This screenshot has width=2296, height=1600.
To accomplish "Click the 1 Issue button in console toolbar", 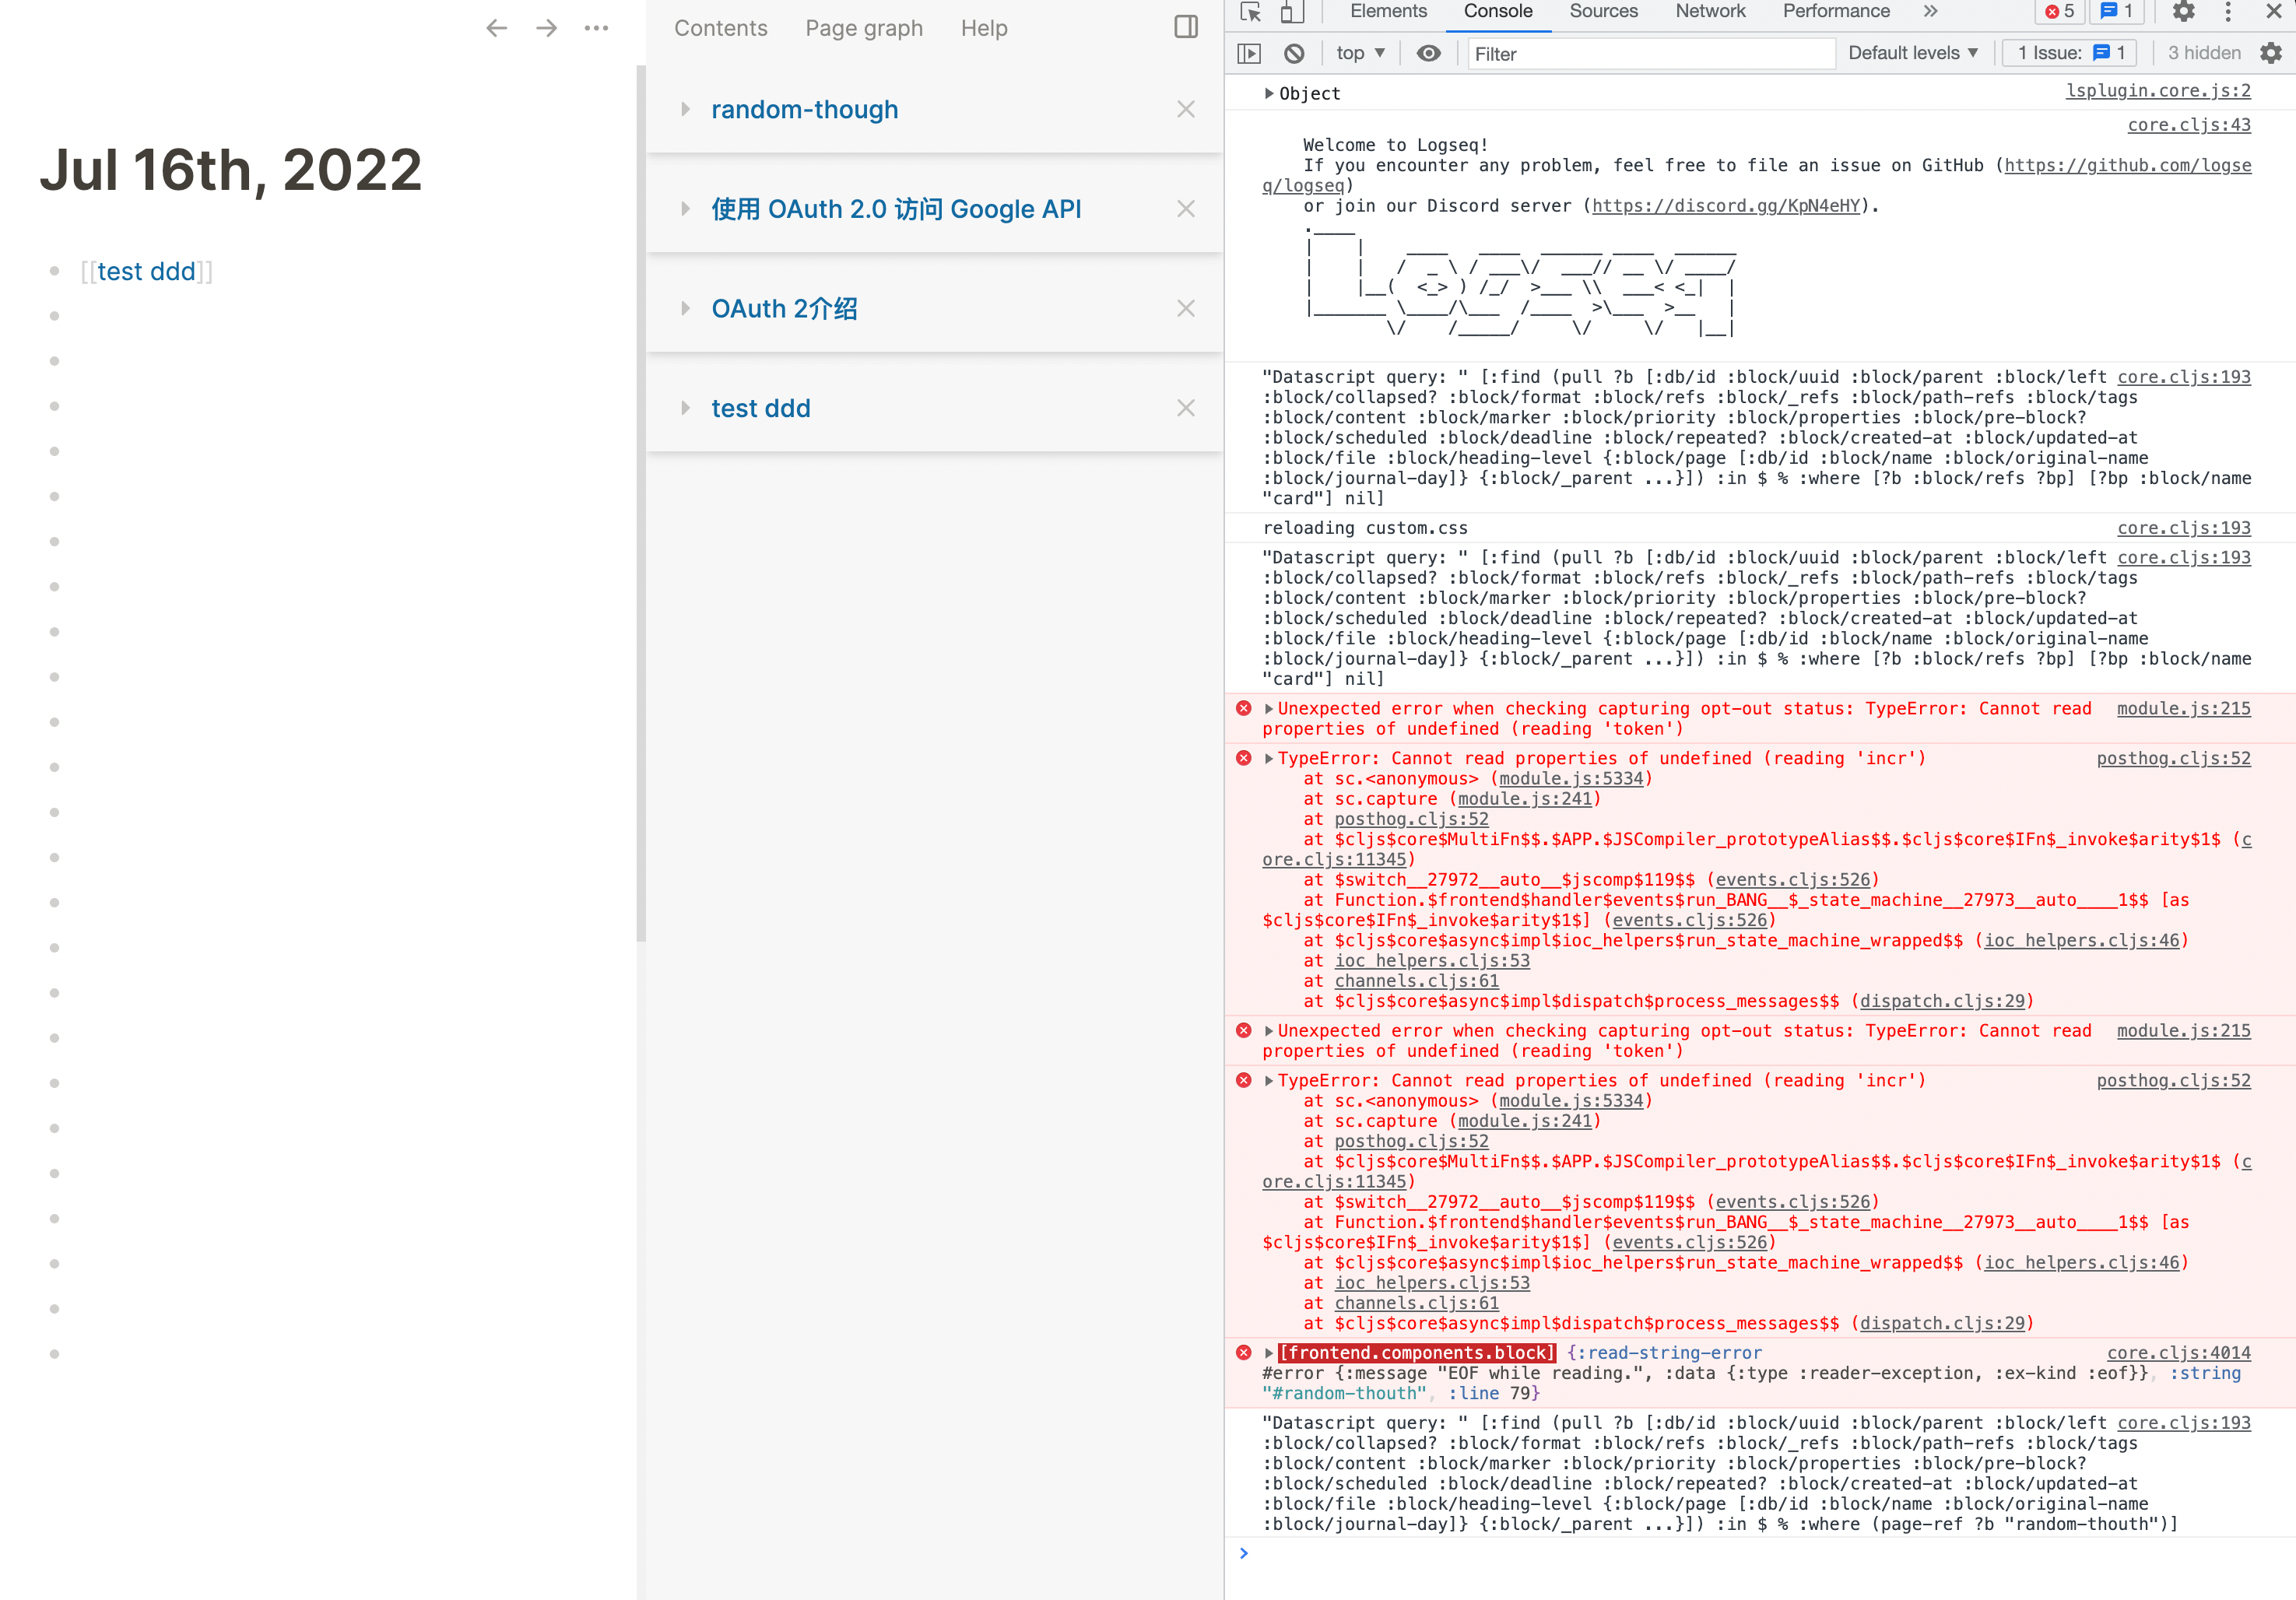I will [2070, 53].
